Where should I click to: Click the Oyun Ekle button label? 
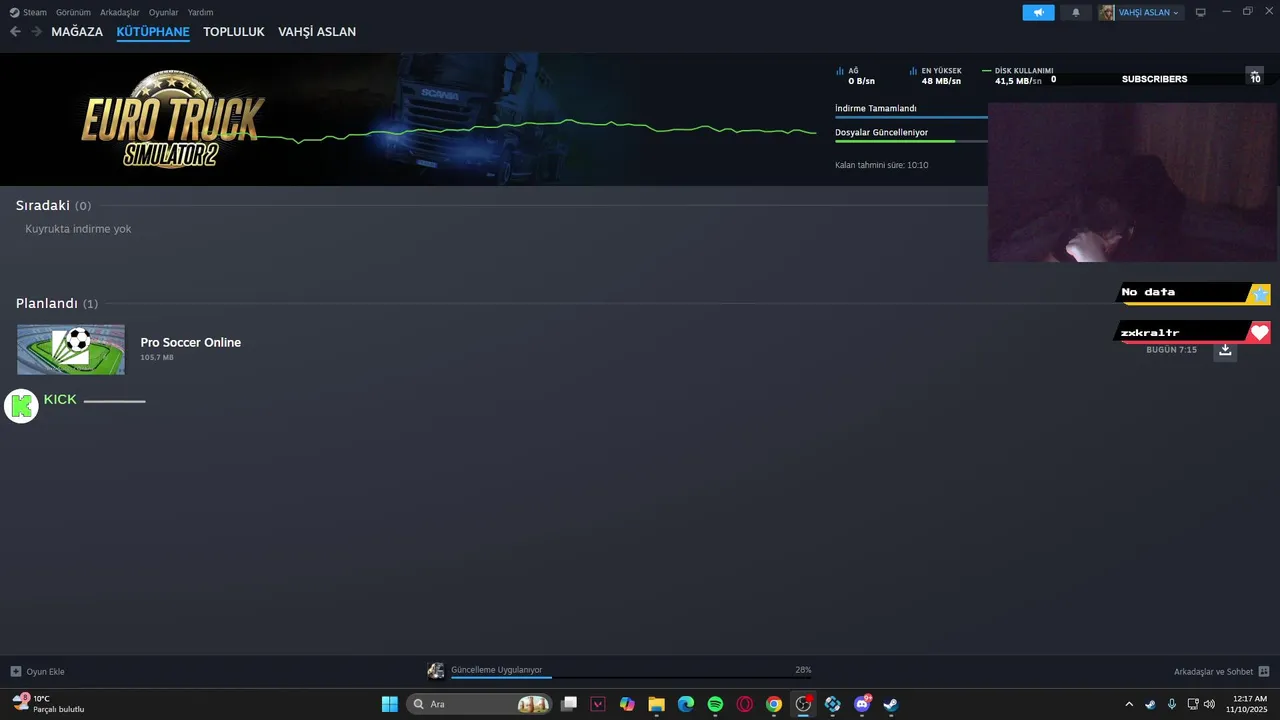(45, 671)
